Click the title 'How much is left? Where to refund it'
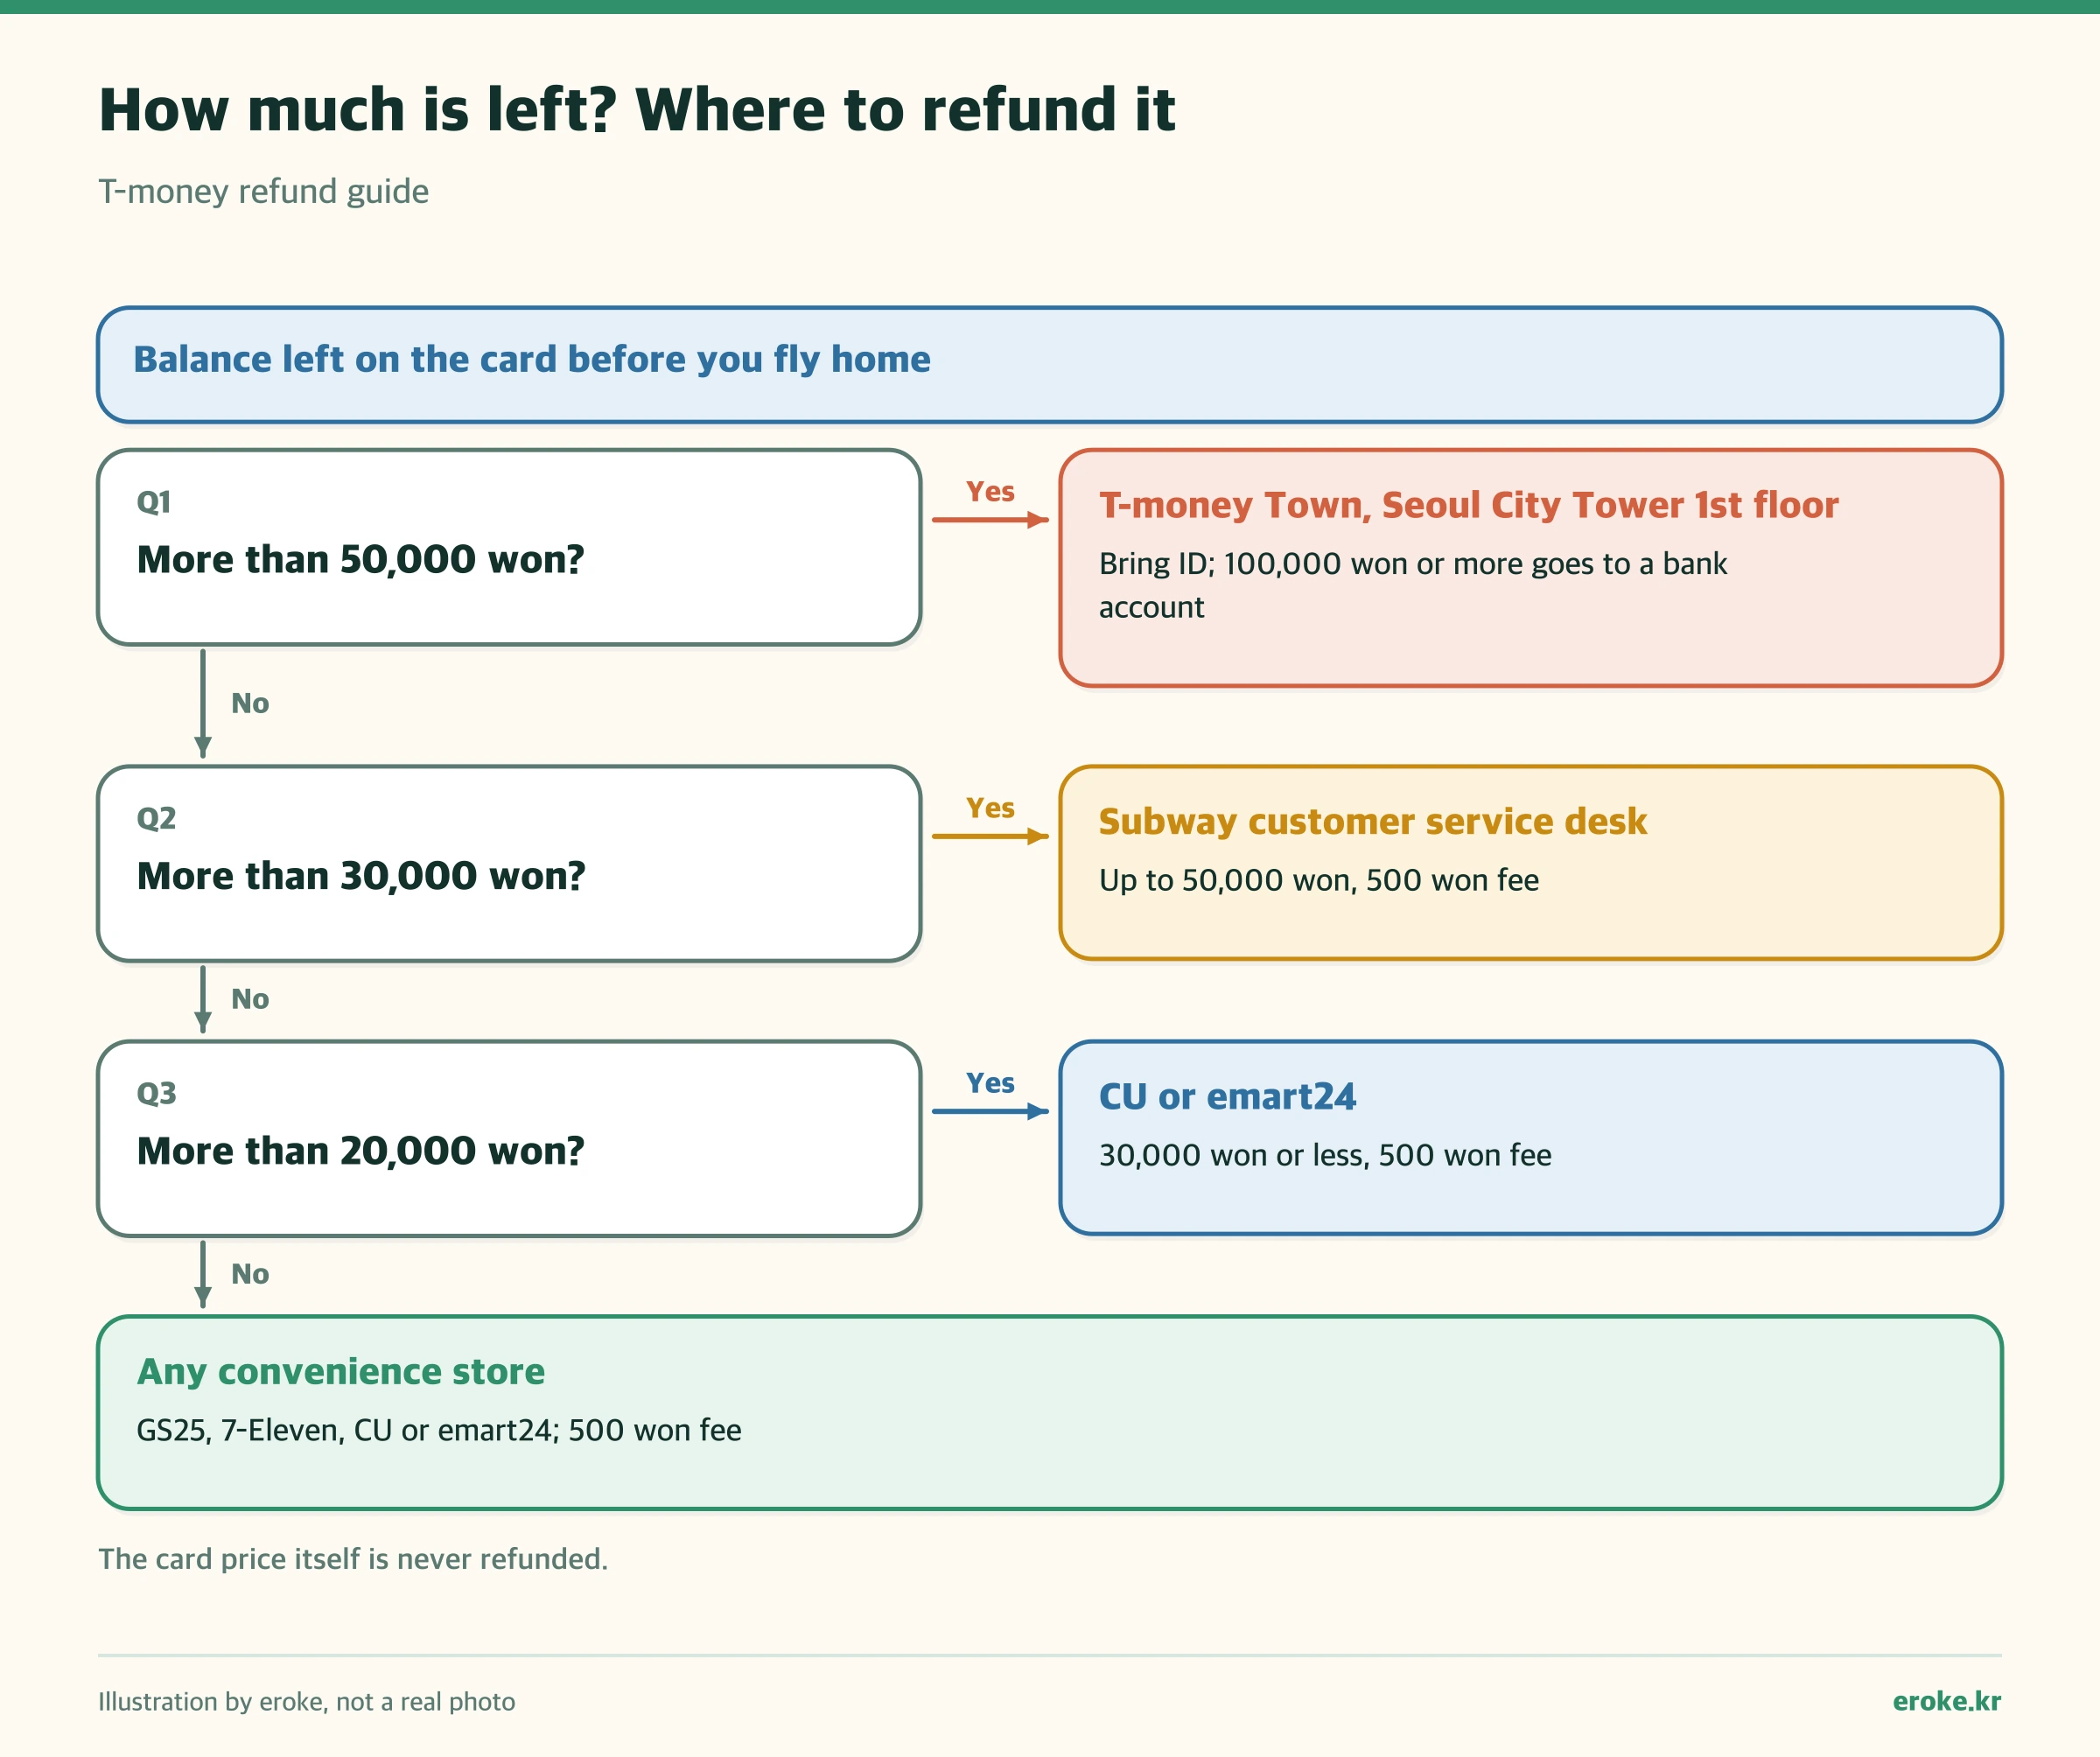 coord(637,109)
